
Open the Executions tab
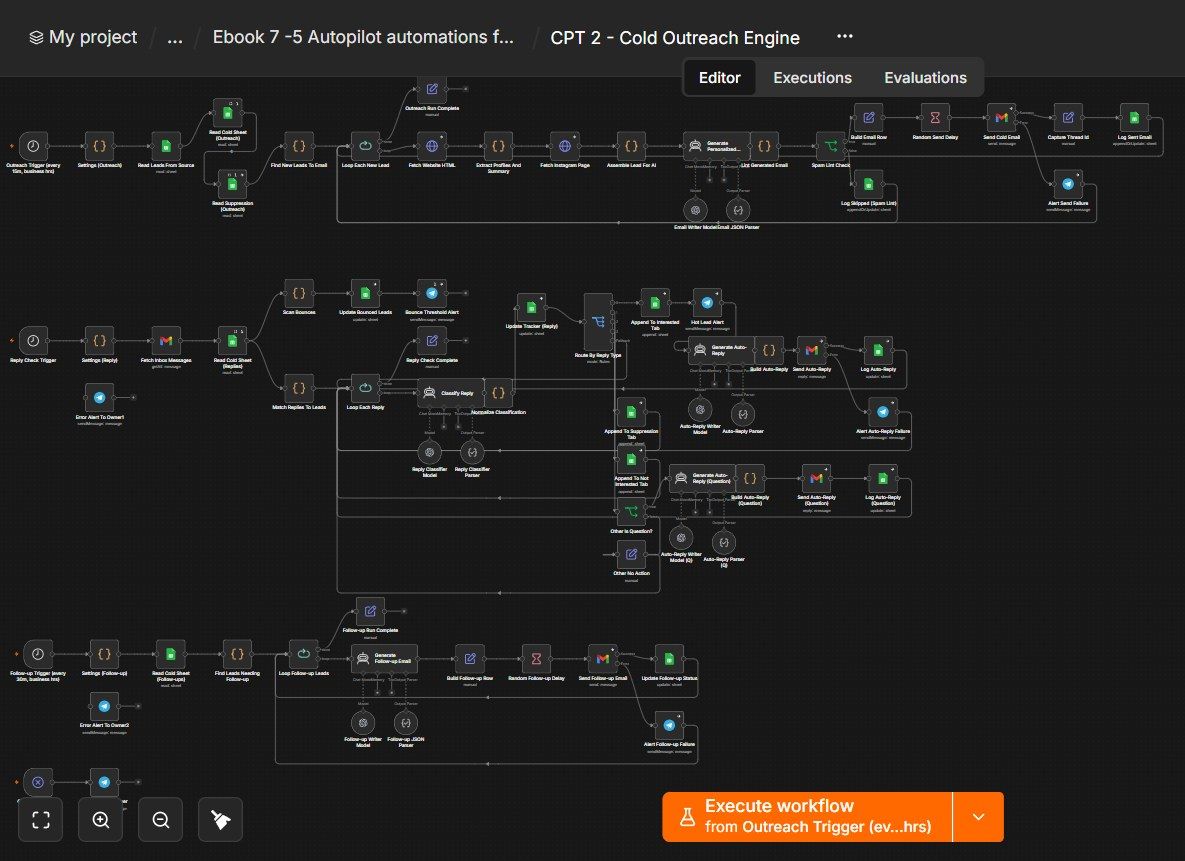[x=812, y=78]
